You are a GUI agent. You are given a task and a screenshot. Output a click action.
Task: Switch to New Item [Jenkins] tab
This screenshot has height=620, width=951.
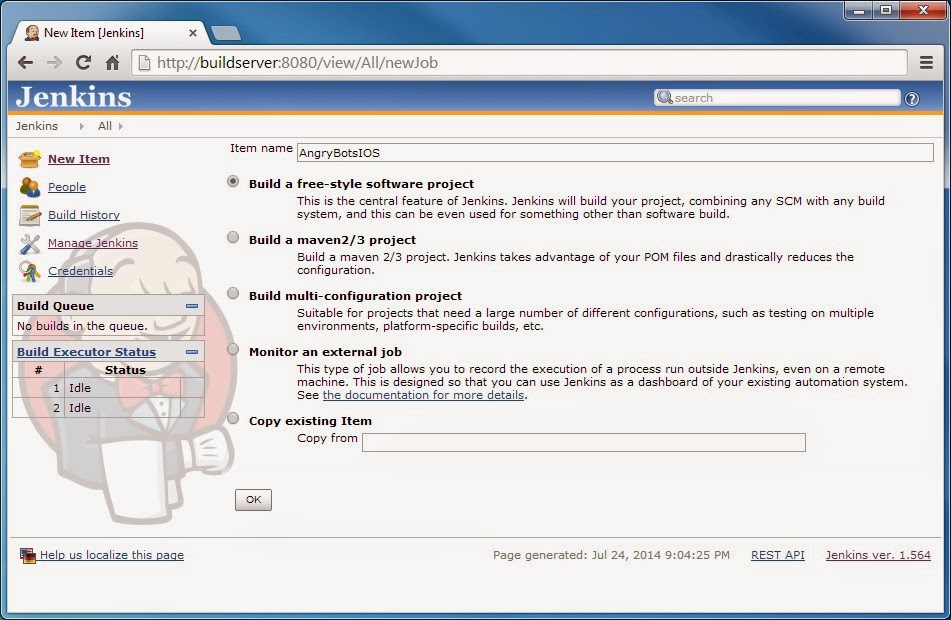[x=109, y=33]
